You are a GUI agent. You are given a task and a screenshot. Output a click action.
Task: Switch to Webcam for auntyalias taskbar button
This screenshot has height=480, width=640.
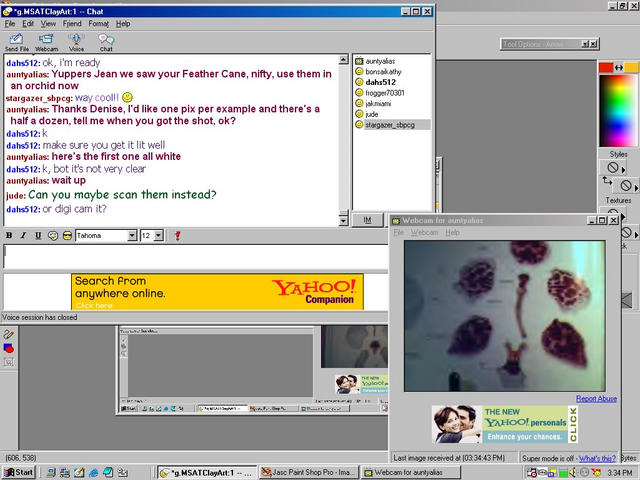[x=411, y=473]
